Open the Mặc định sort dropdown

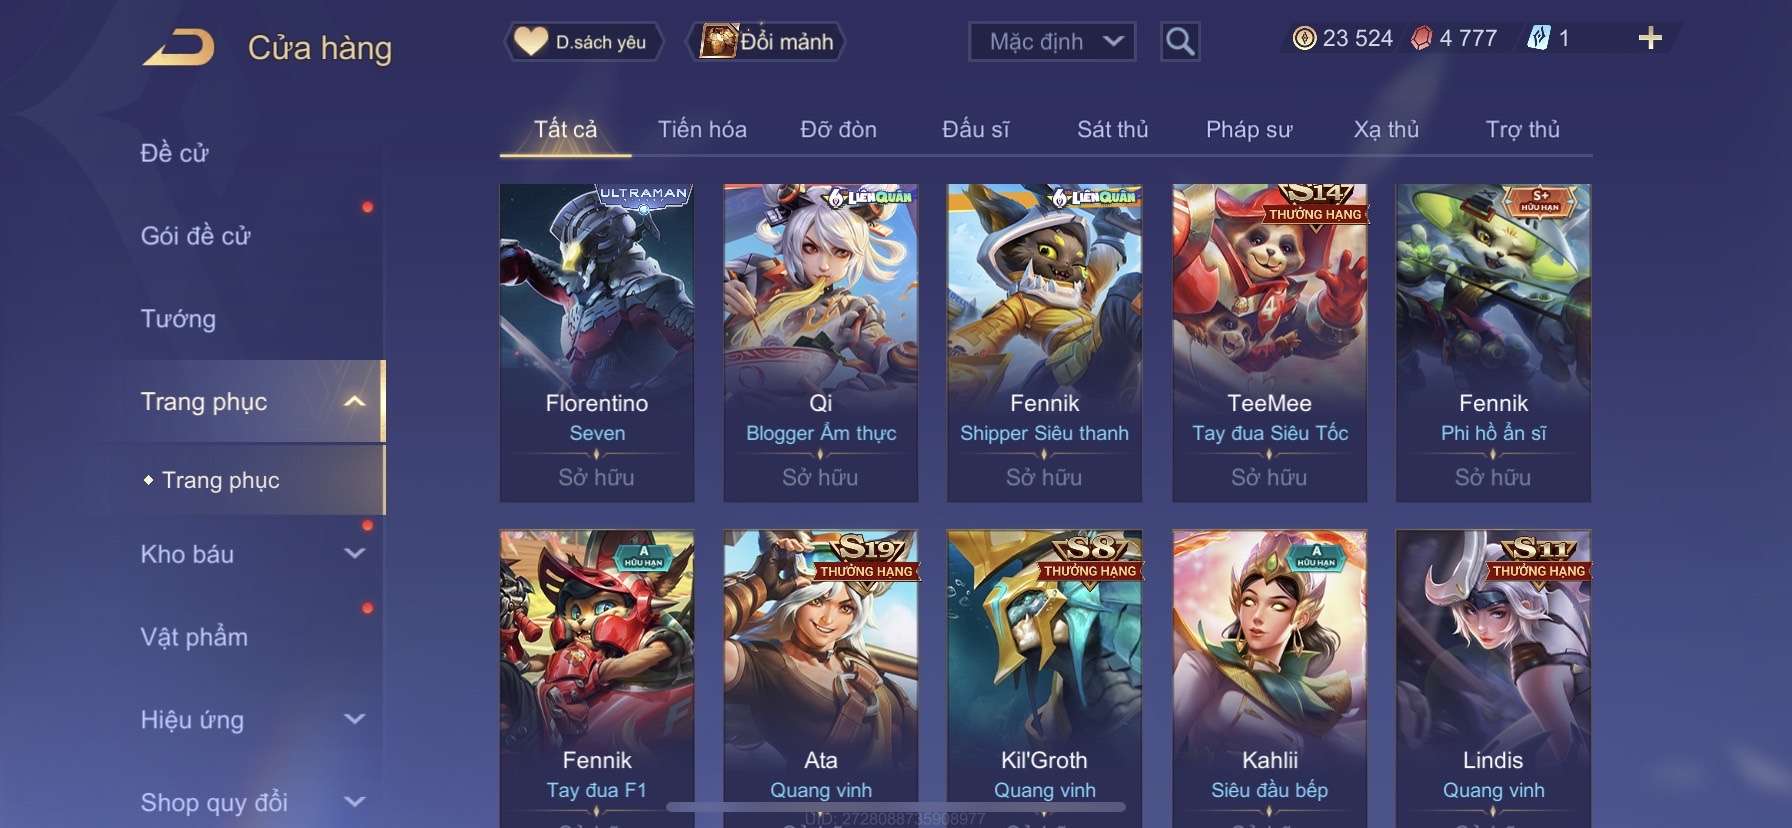coord(1052,41)
